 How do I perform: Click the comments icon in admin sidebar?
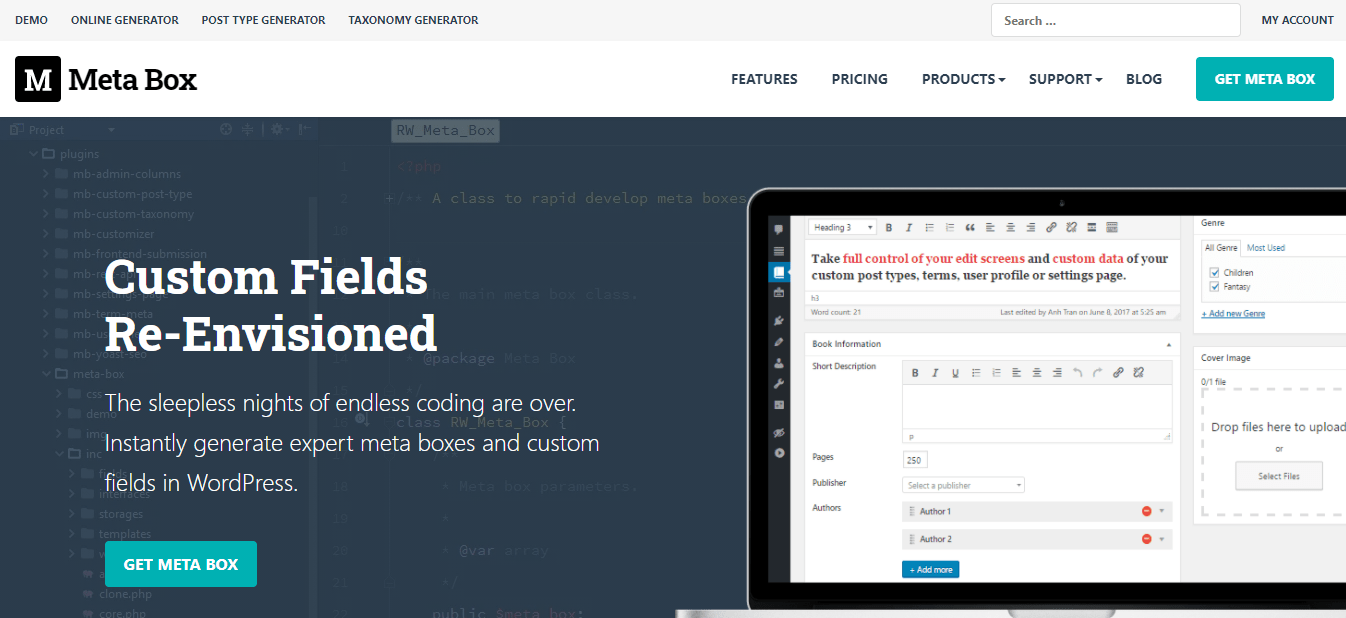pos(779,230)
